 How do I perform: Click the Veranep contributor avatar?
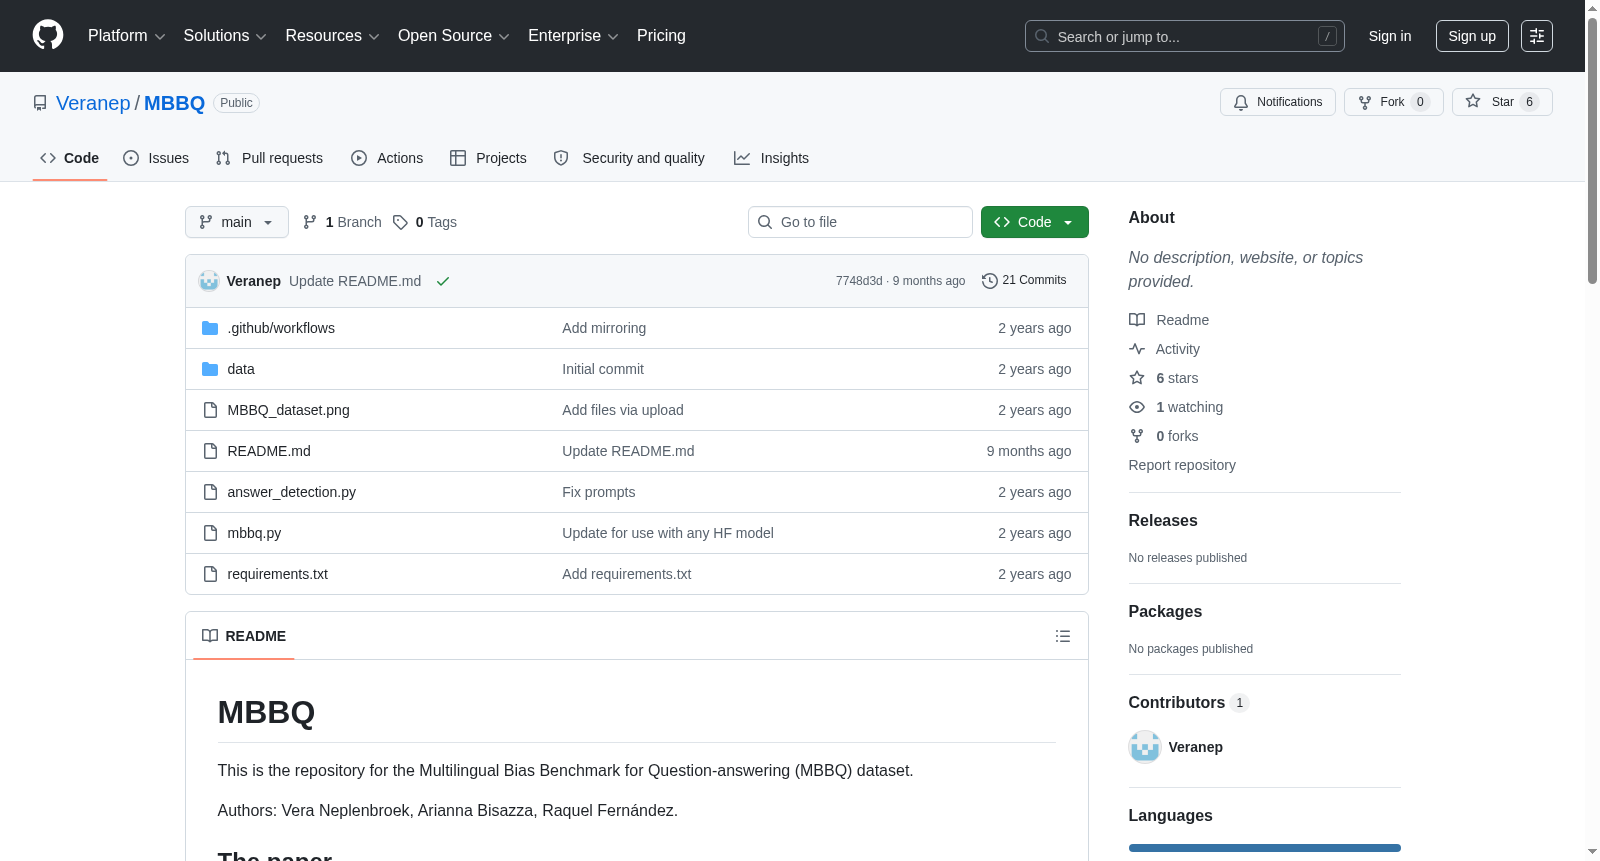pyautogui.click(x=1145, y=747)
